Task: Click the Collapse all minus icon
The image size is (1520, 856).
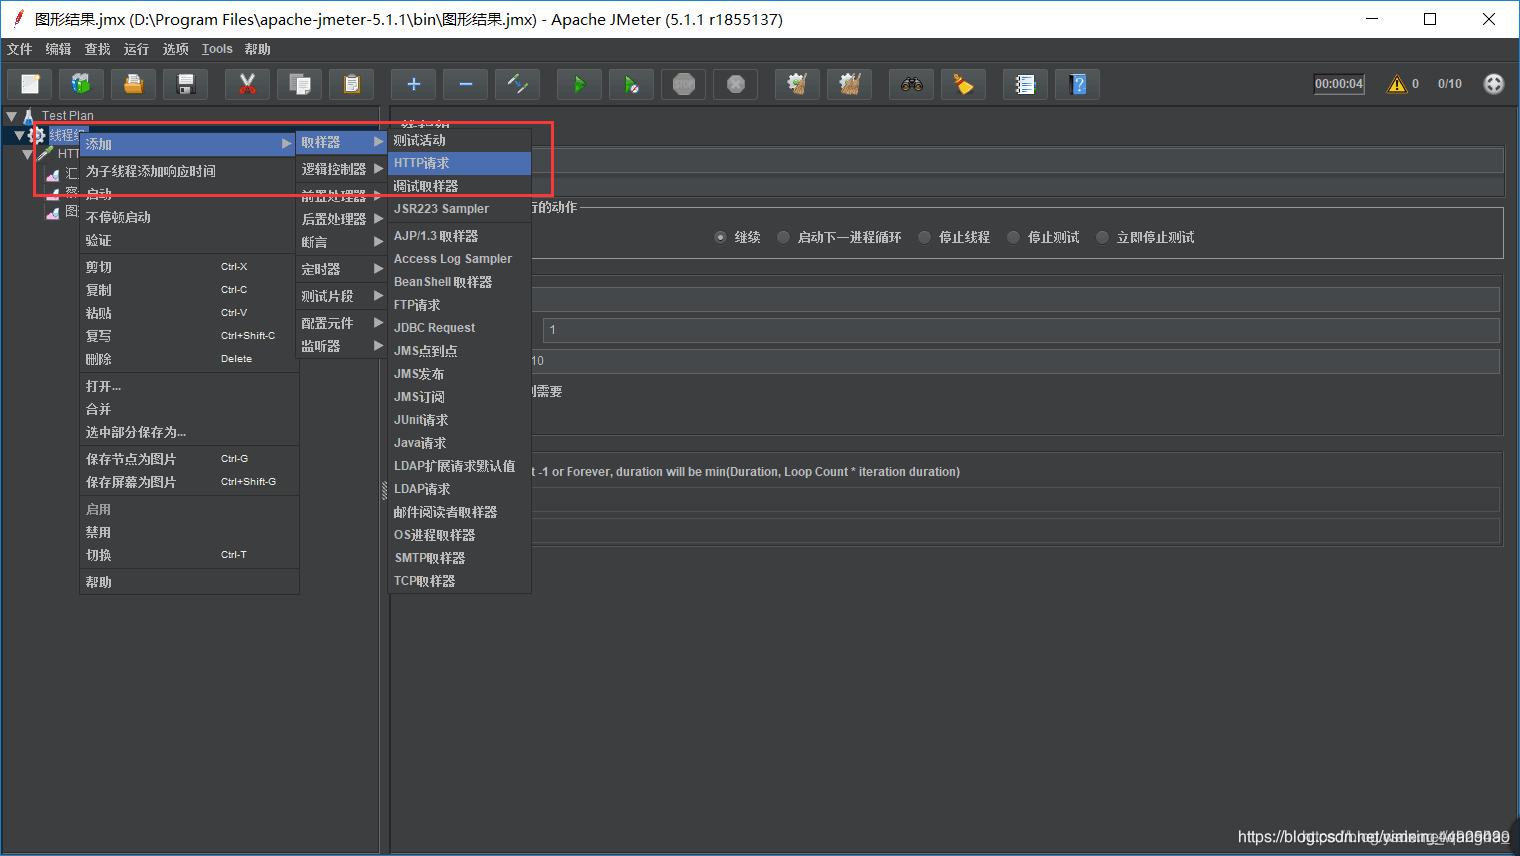Action: point(465,84)
